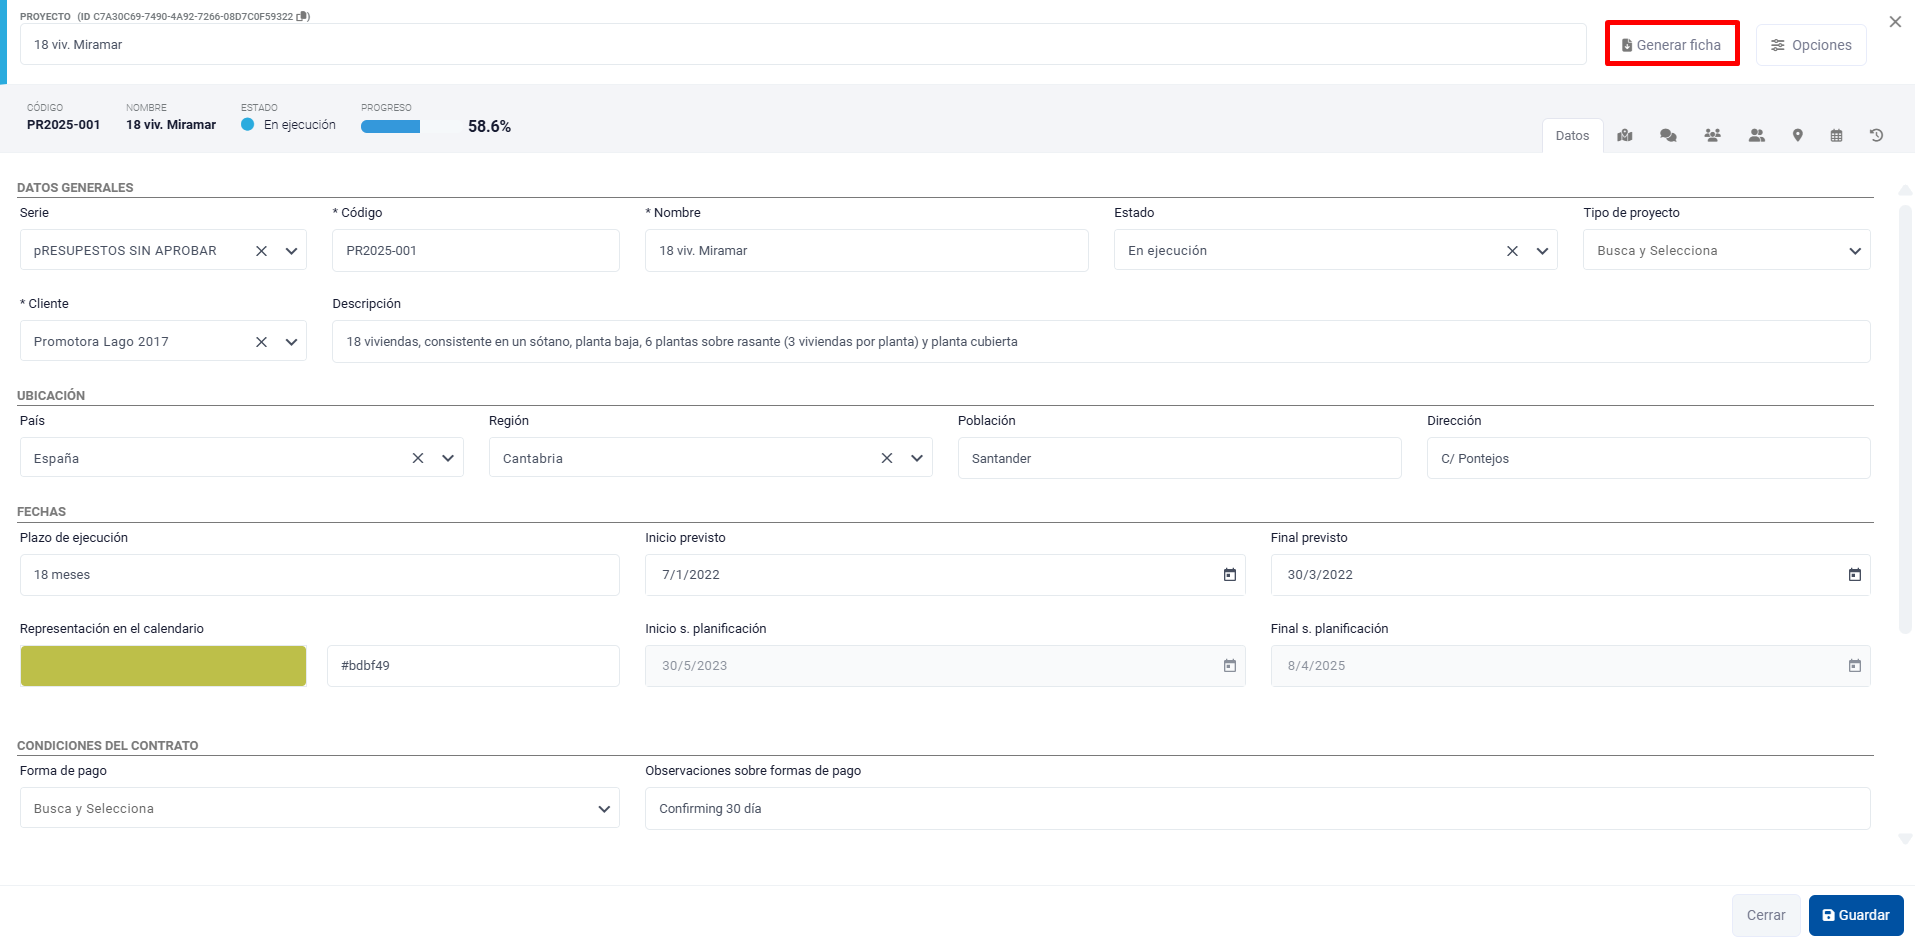Select the Datos tab

click(x=1572, y=136)
